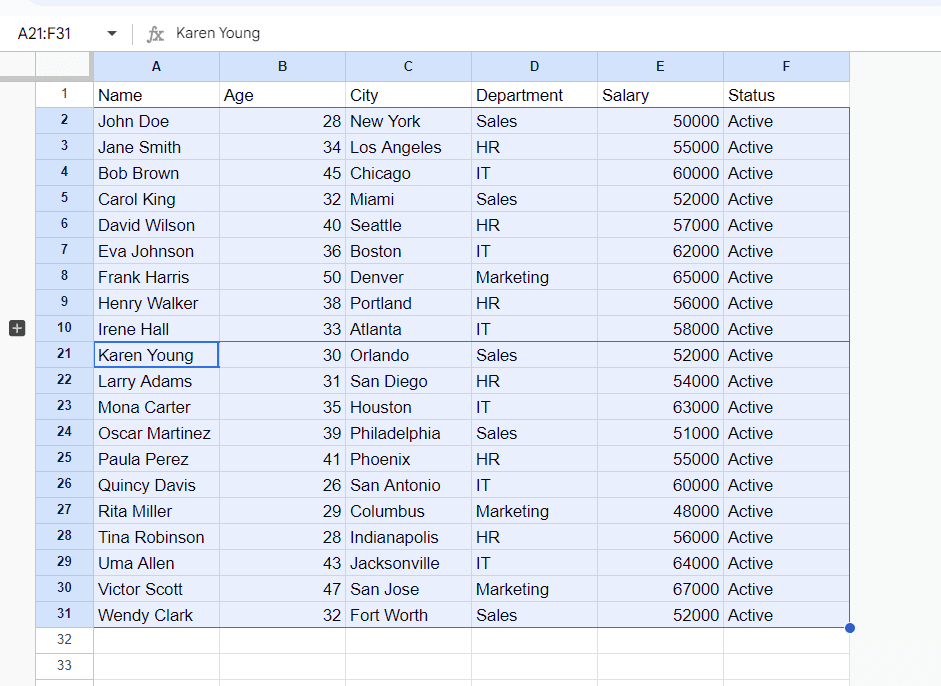The image size is (941, 686).
Task: Select Frank Harris's salary cell 65000
Action: 660,277
